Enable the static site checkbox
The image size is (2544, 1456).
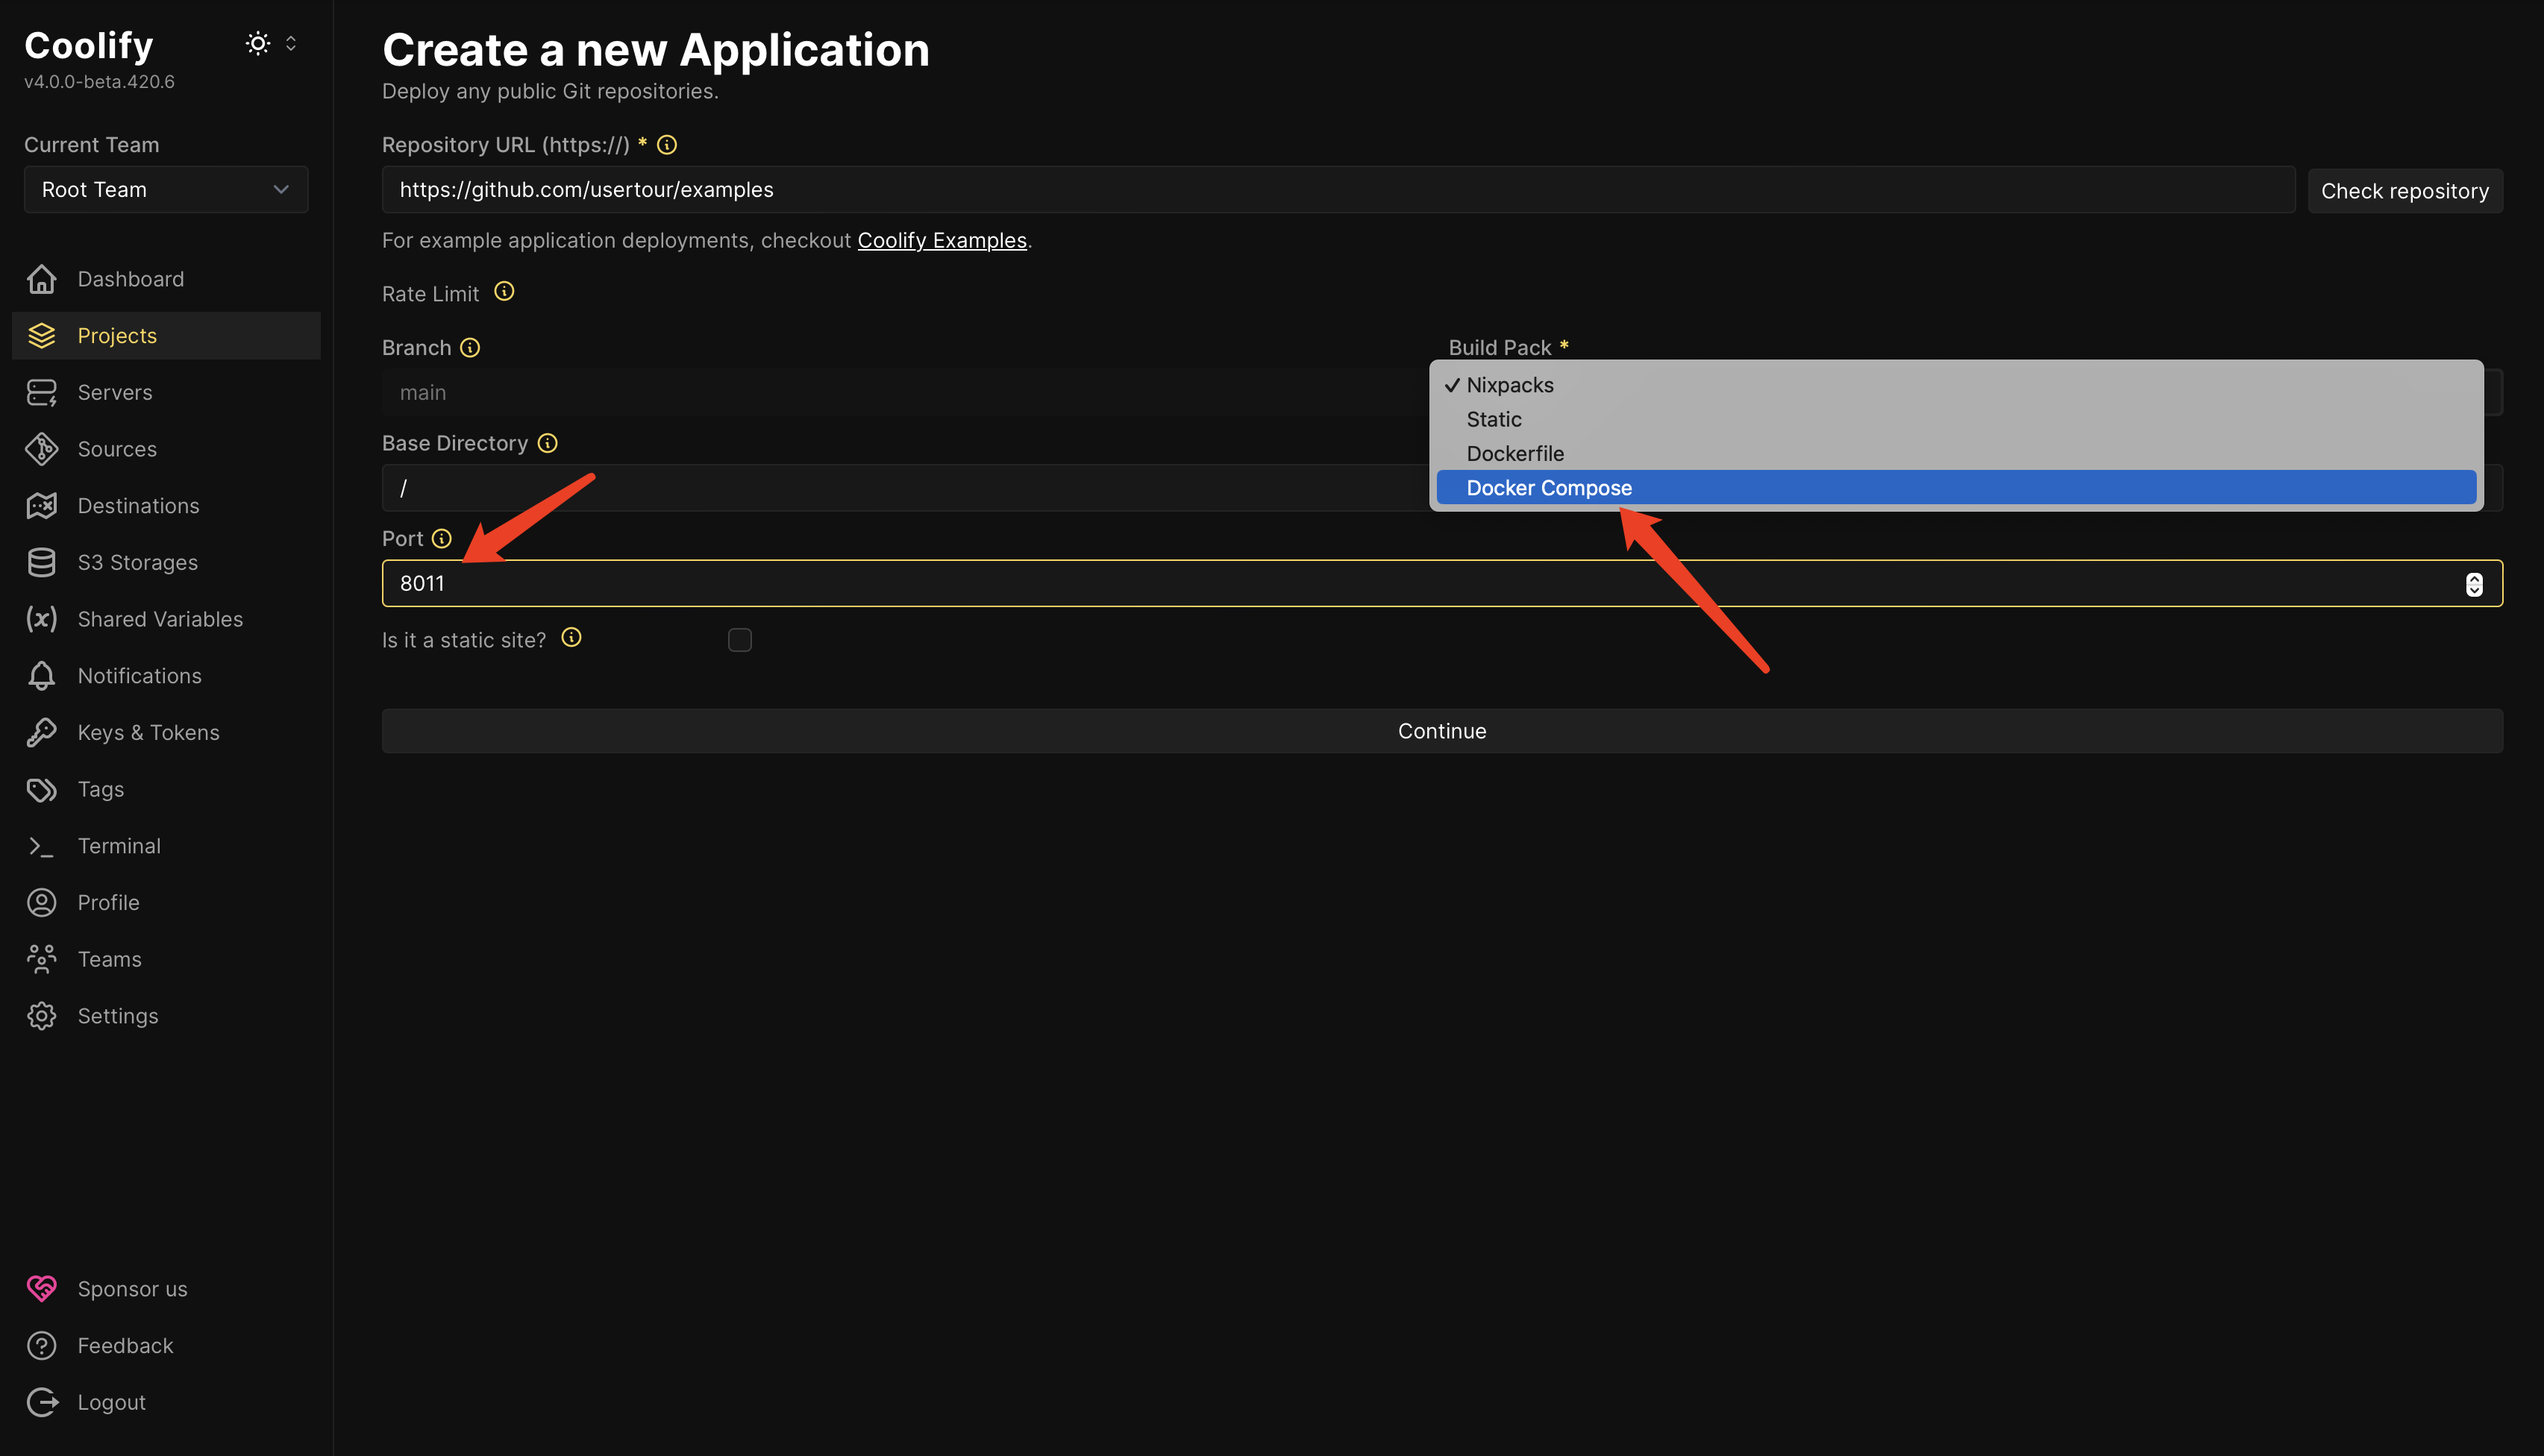pos(739,640)
